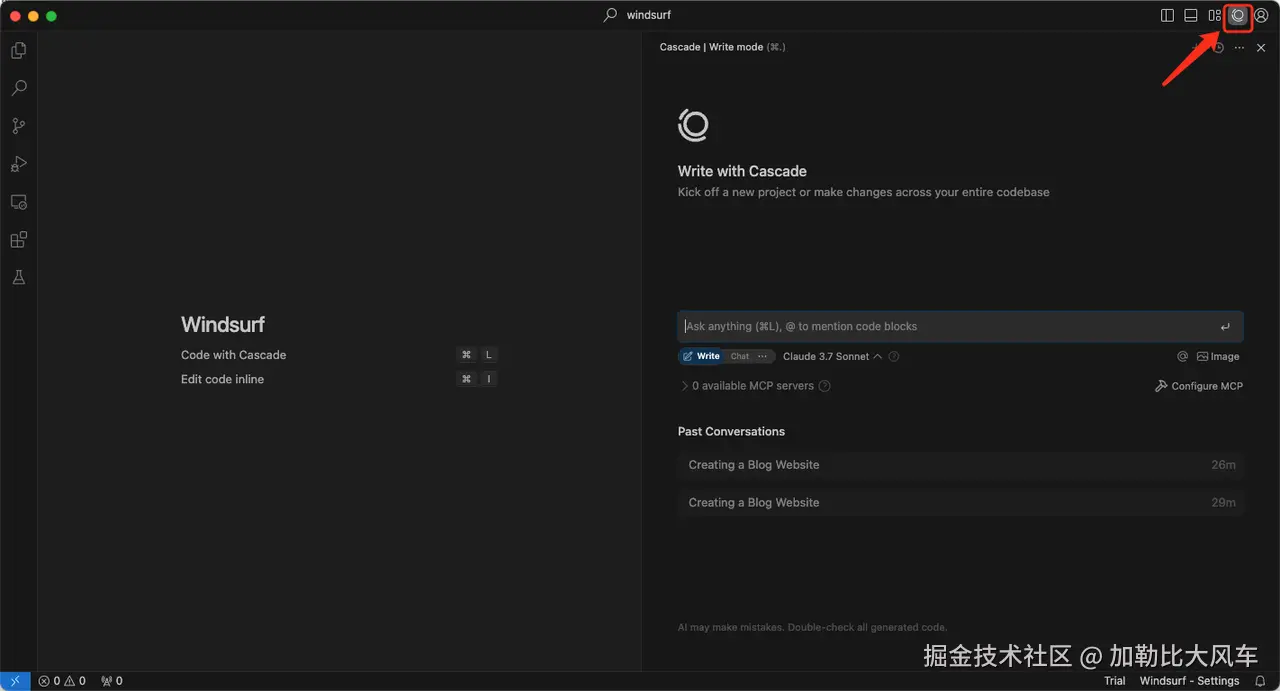The height and width of the screenshot is (691, 1280).
Task: Click the 'Trial' status bar item
Action: (x=1115, y=681)
